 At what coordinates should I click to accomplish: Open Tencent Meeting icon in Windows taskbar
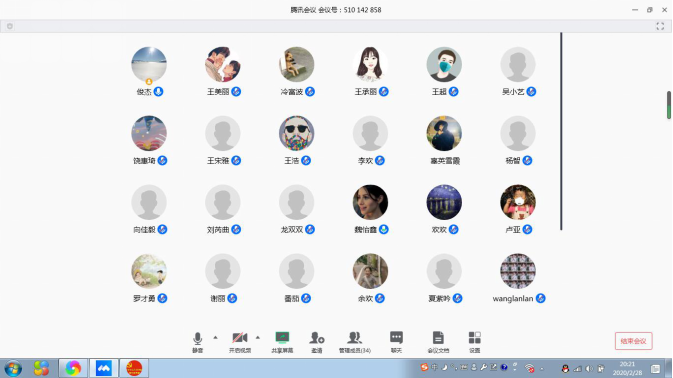[x=103, y=368]
